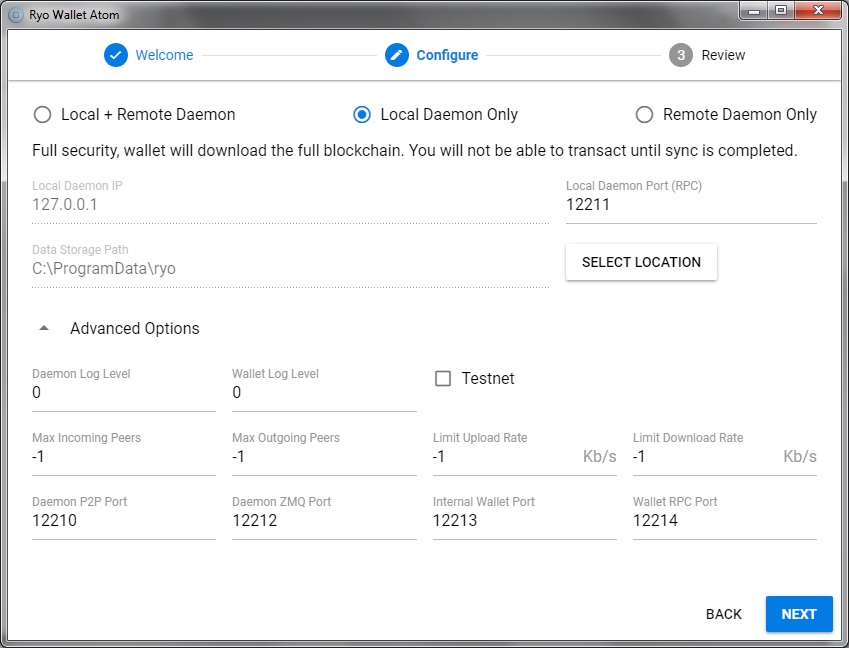Click the NEXT button

pyautogui.click(x=799, y=614)
